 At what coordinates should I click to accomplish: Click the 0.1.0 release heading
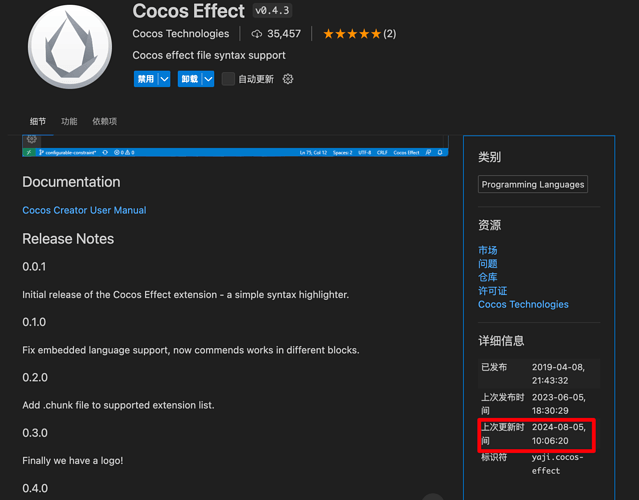(x=34, y=322)
